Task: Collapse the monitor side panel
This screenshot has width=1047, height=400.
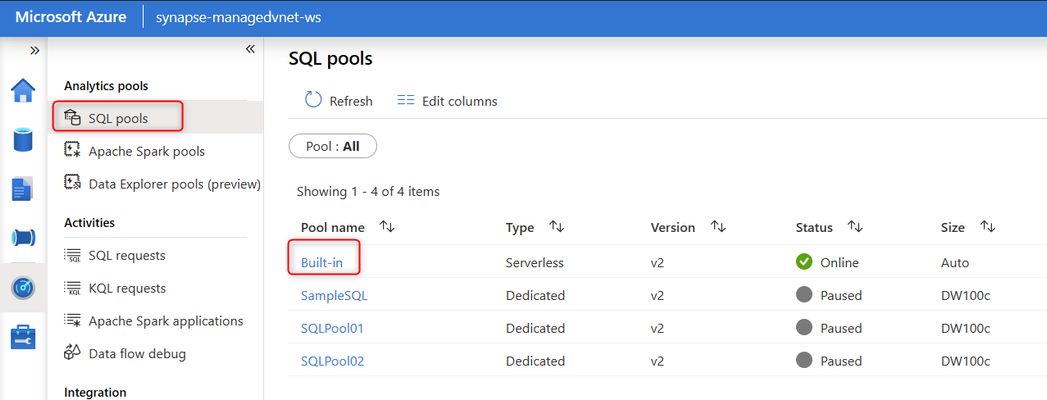Action: pos(250,49)
